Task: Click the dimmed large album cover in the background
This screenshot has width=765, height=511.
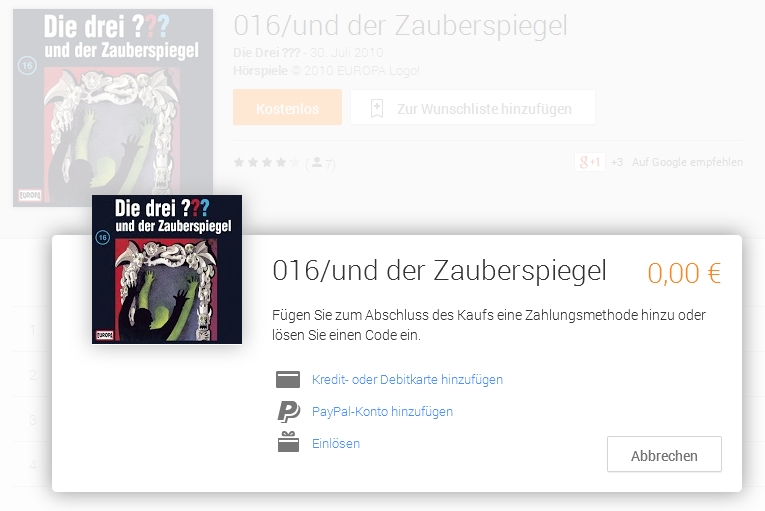Action: 113,108
